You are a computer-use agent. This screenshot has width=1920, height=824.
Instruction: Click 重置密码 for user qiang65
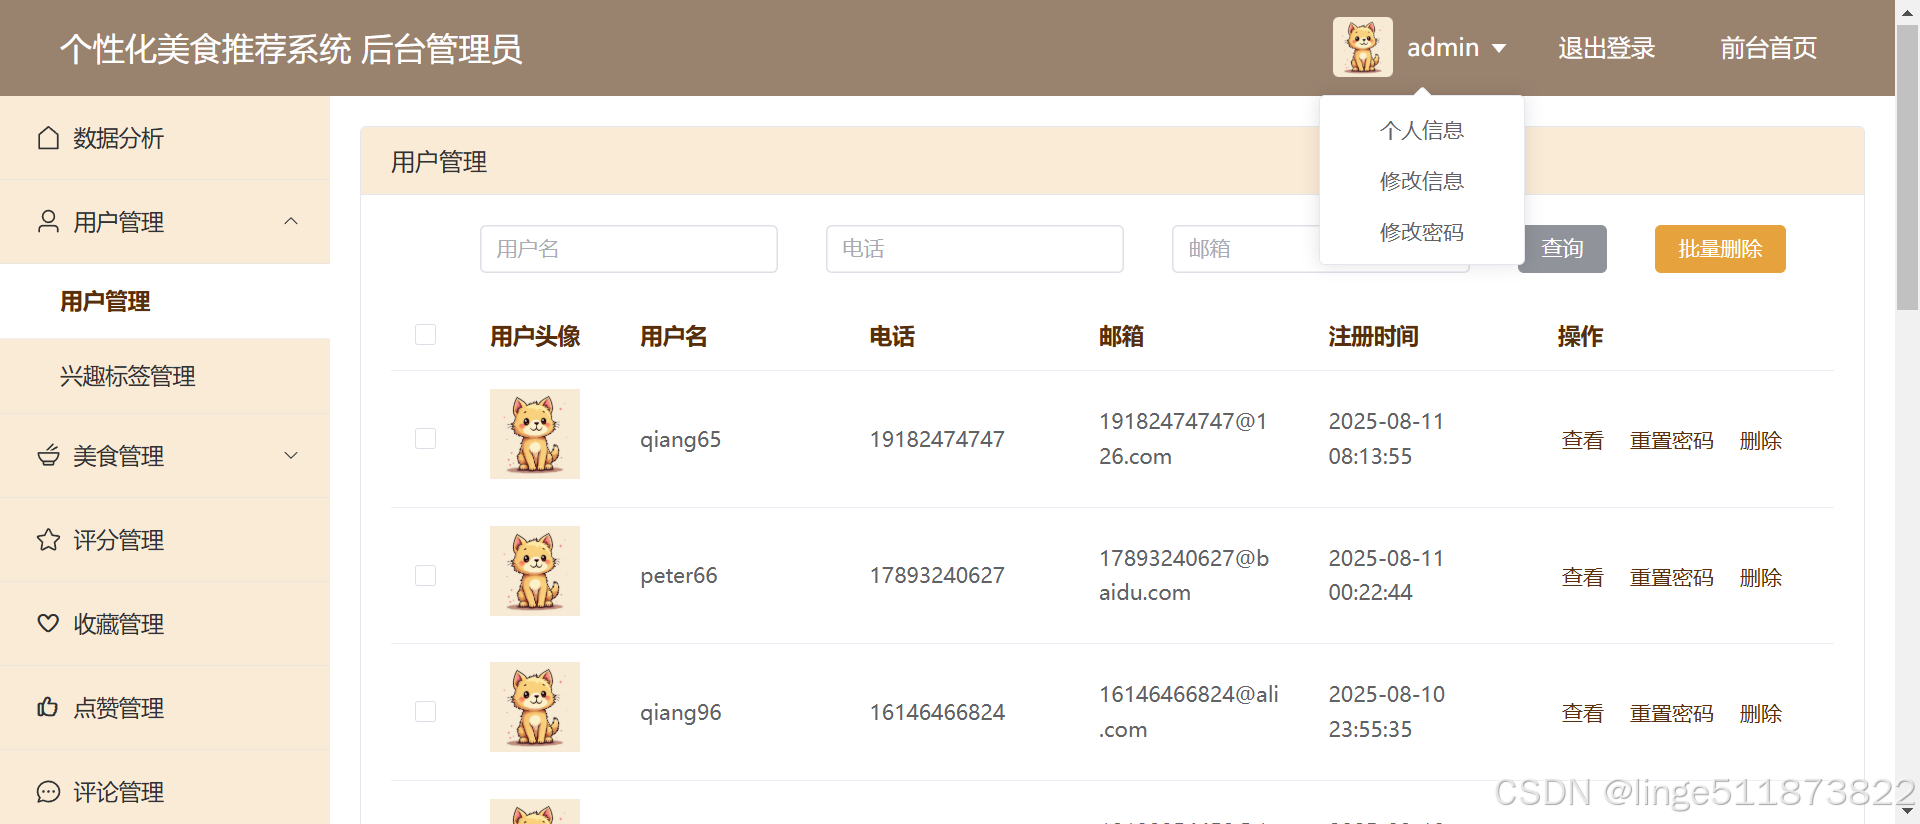tap(1671, 440)
